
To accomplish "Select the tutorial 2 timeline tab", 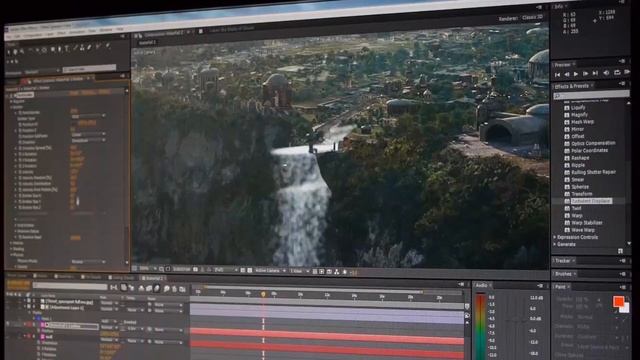I will coord(152,278).
